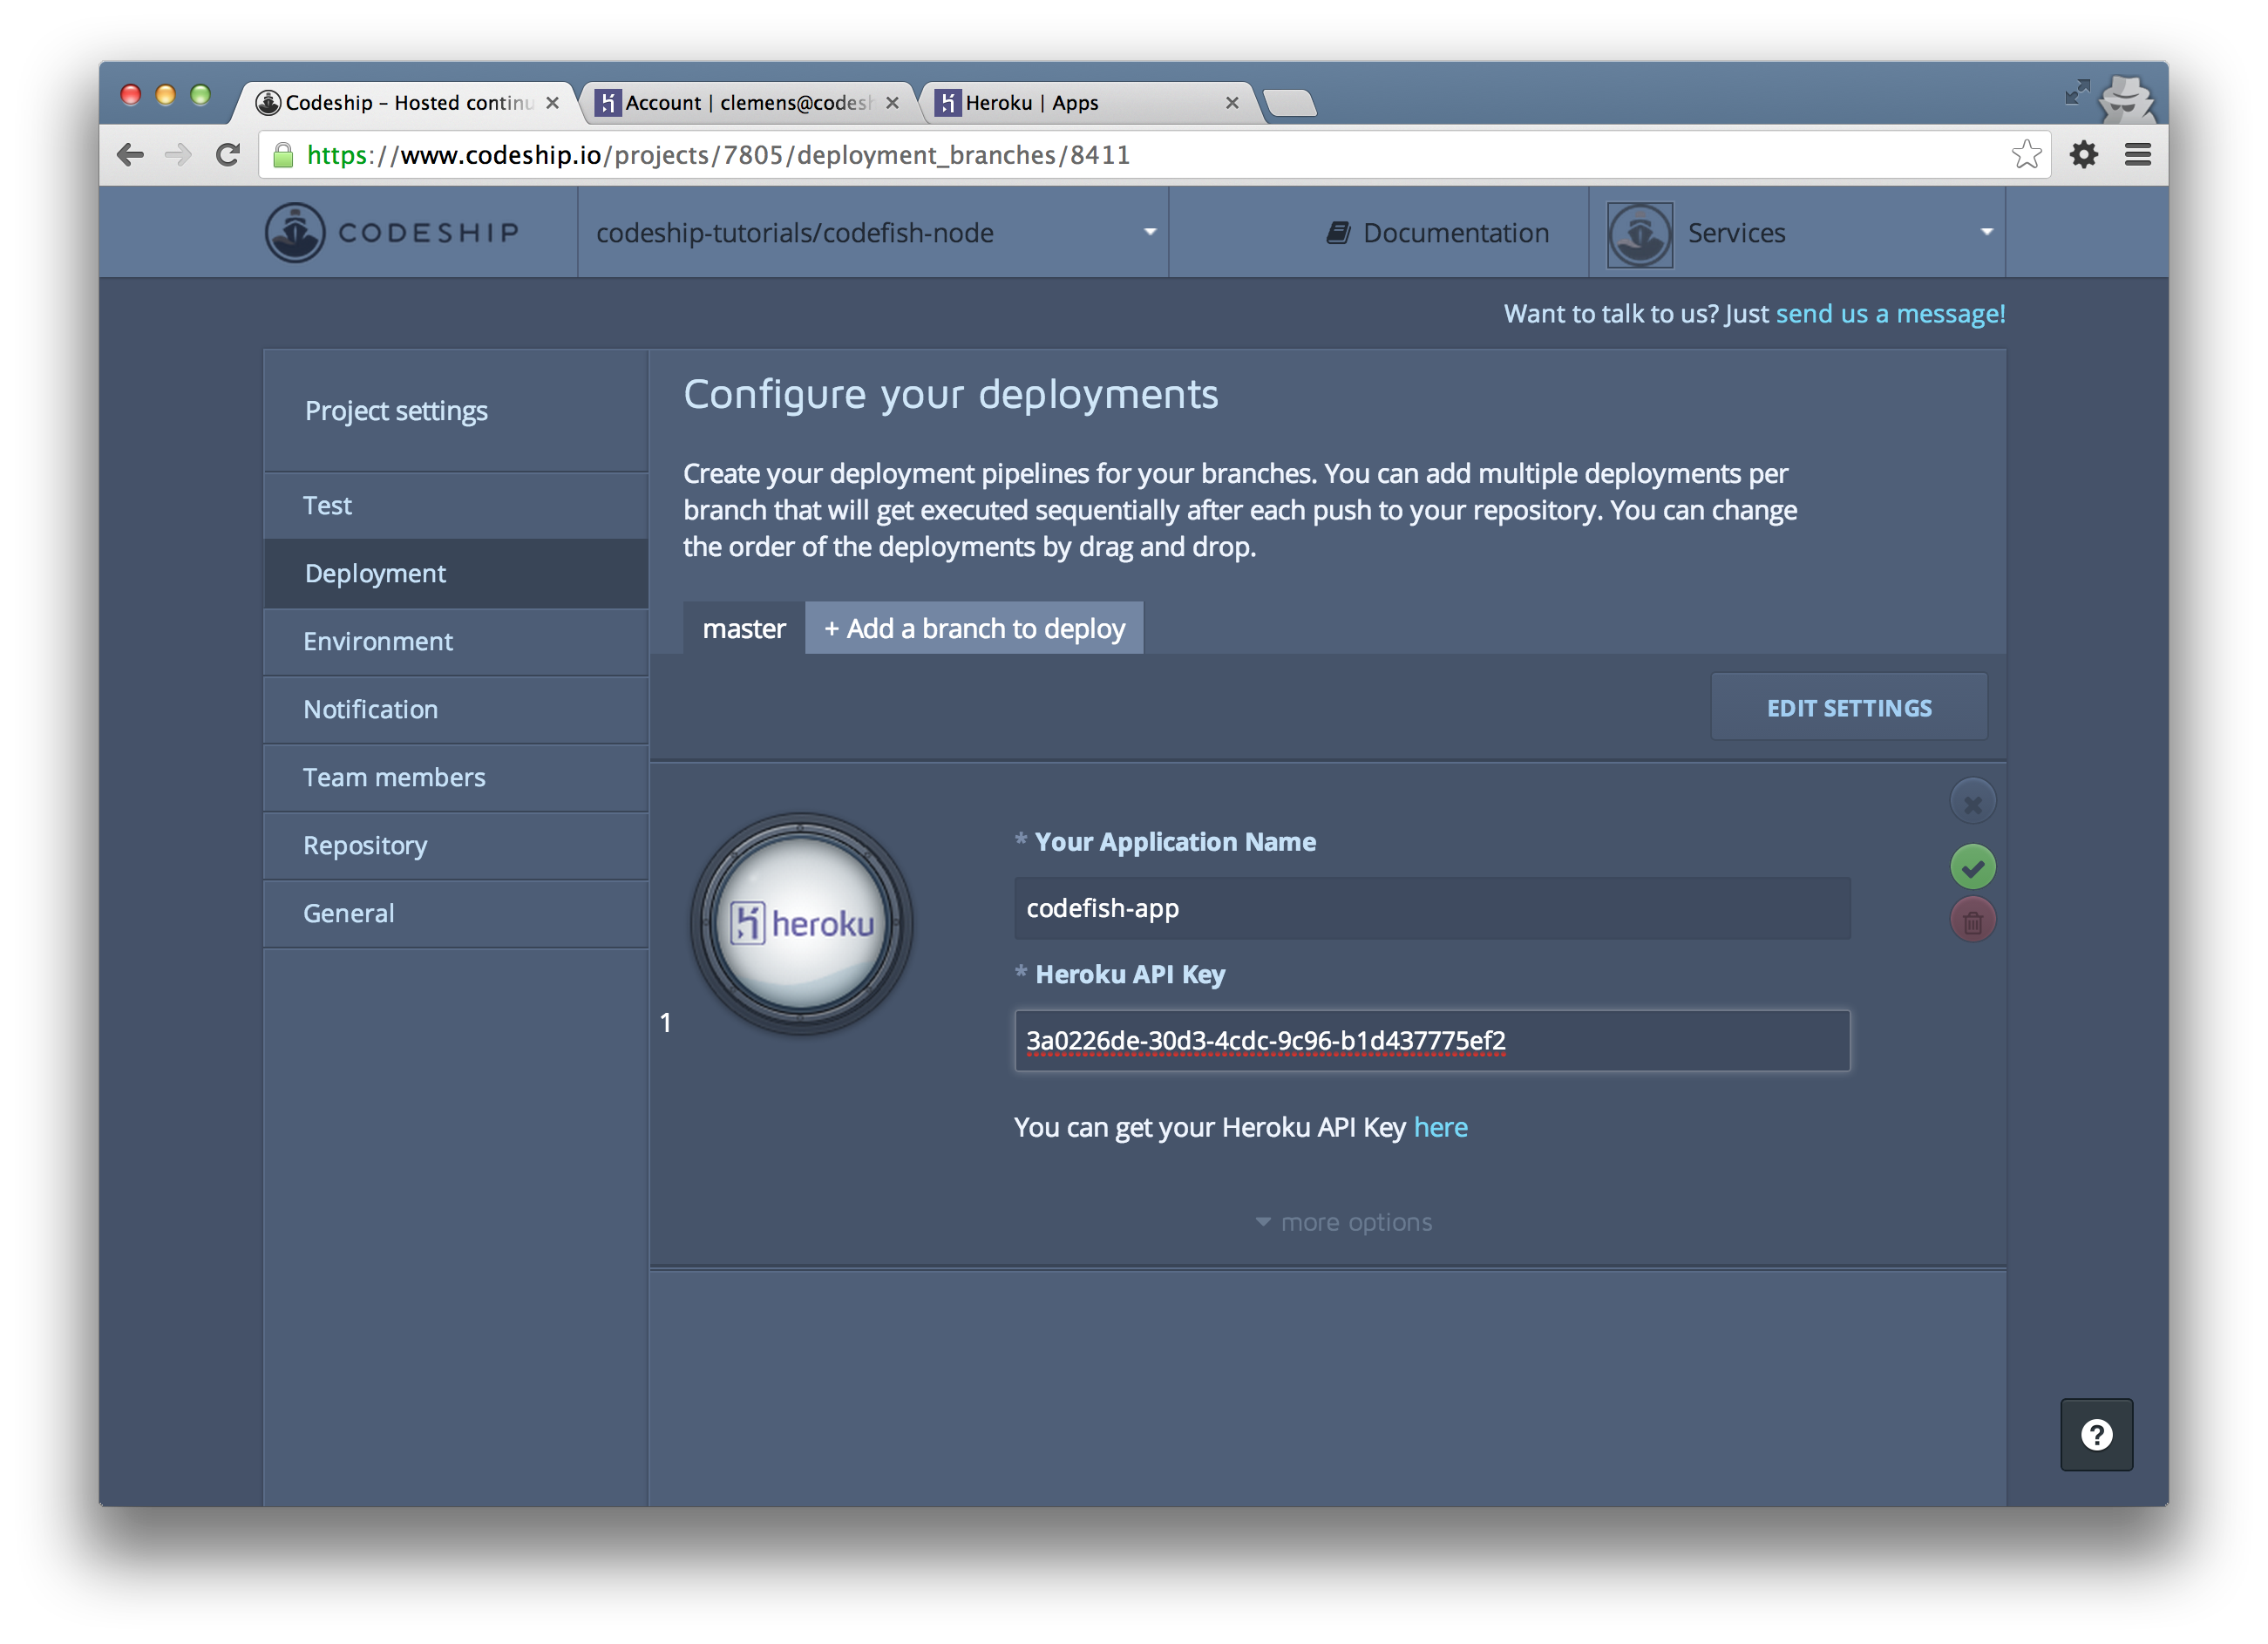The image size is (2268, 1644).
Task: Expand more options section
Action: point(1344,1222)
